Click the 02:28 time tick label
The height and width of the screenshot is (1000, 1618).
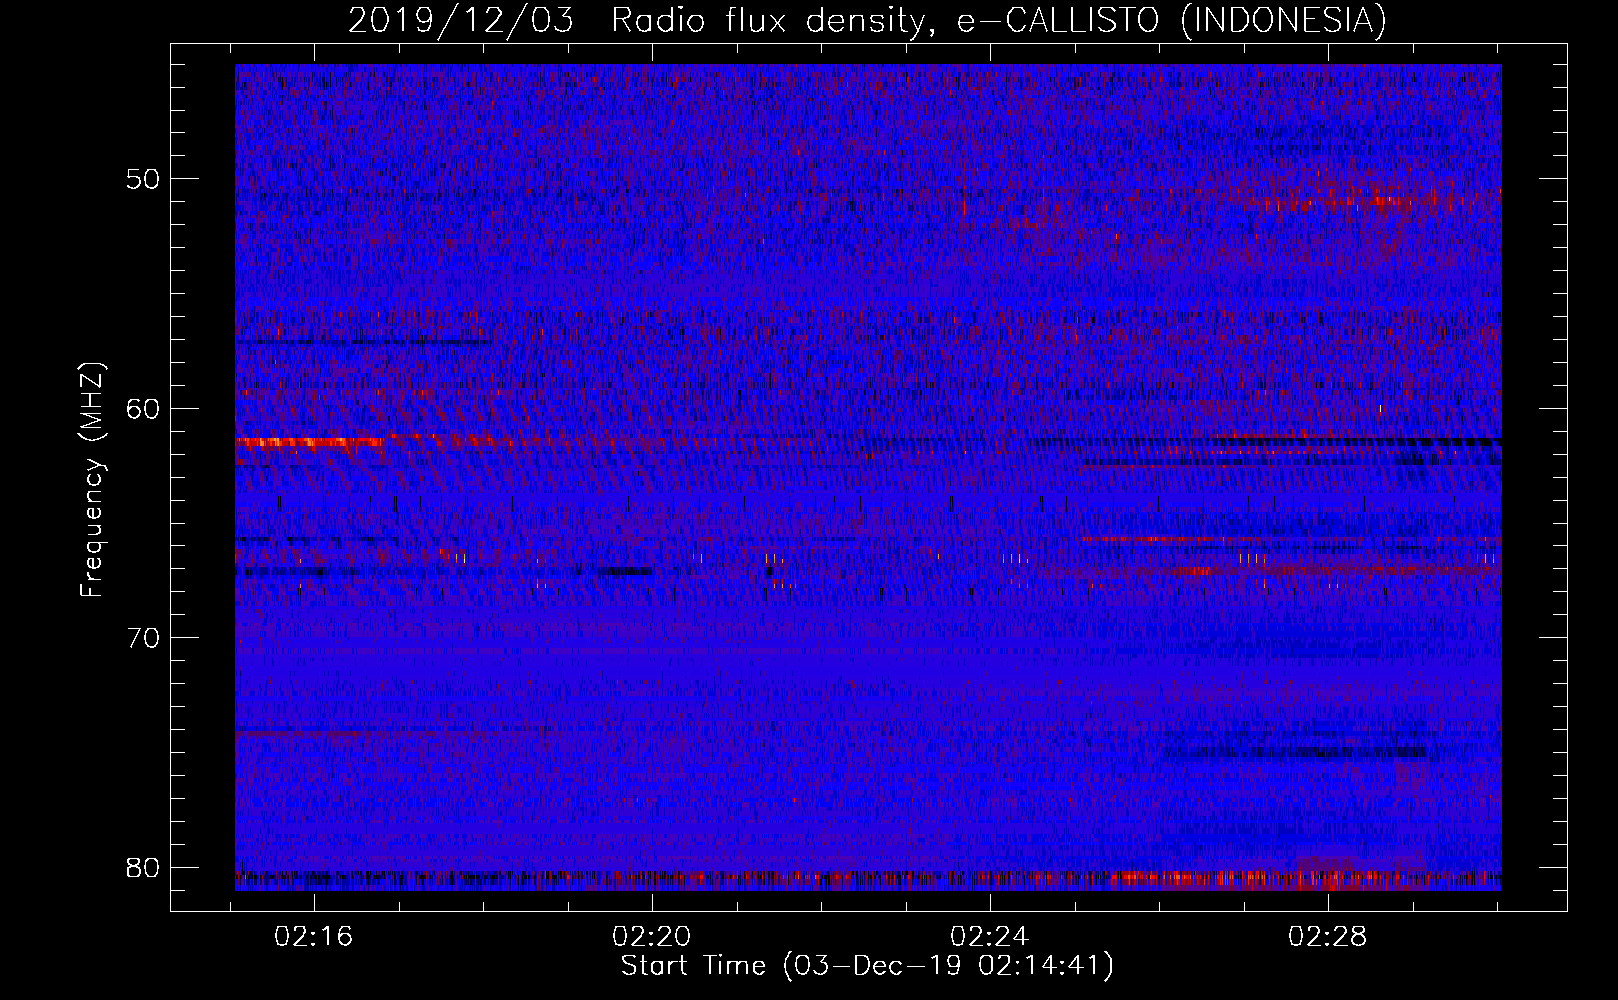point(1327,937)
